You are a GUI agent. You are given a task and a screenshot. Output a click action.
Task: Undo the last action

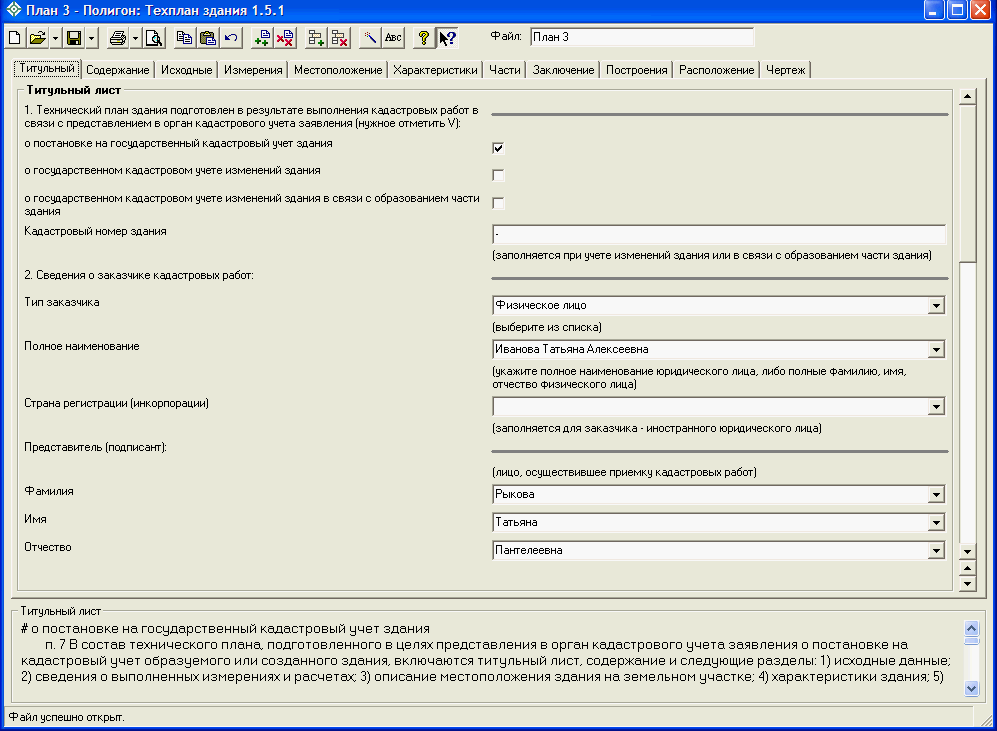231,38
